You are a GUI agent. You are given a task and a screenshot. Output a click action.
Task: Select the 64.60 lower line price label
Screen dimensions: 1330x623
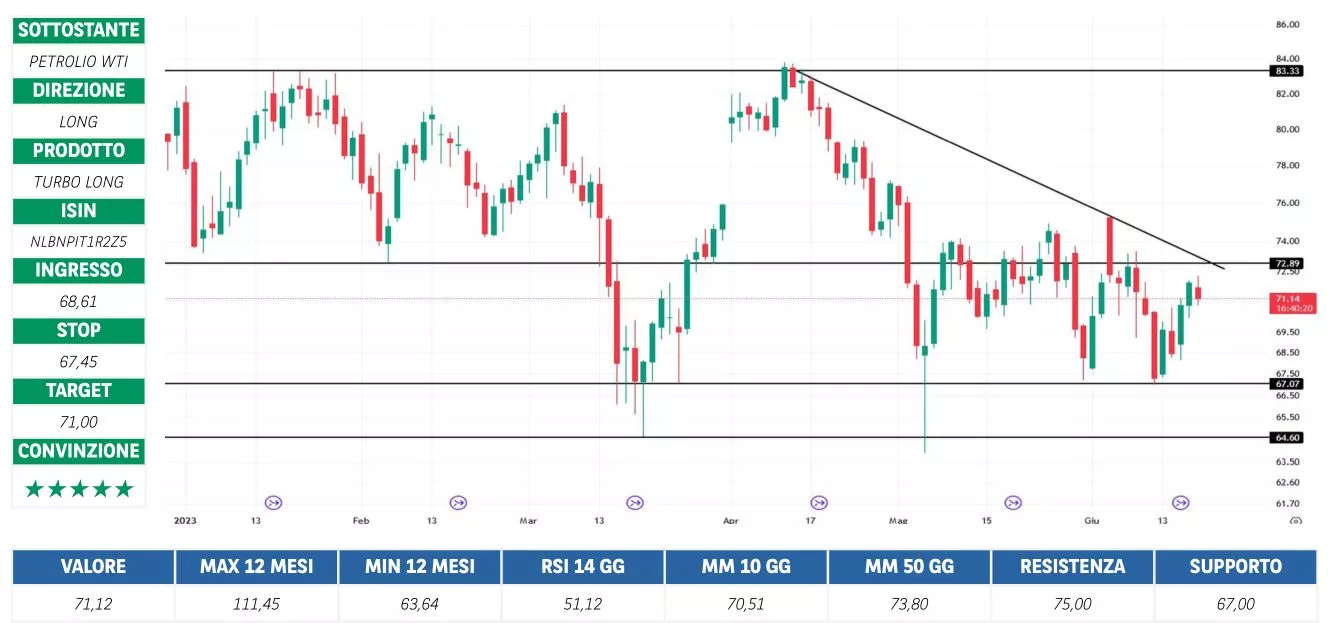[1287, 437]
